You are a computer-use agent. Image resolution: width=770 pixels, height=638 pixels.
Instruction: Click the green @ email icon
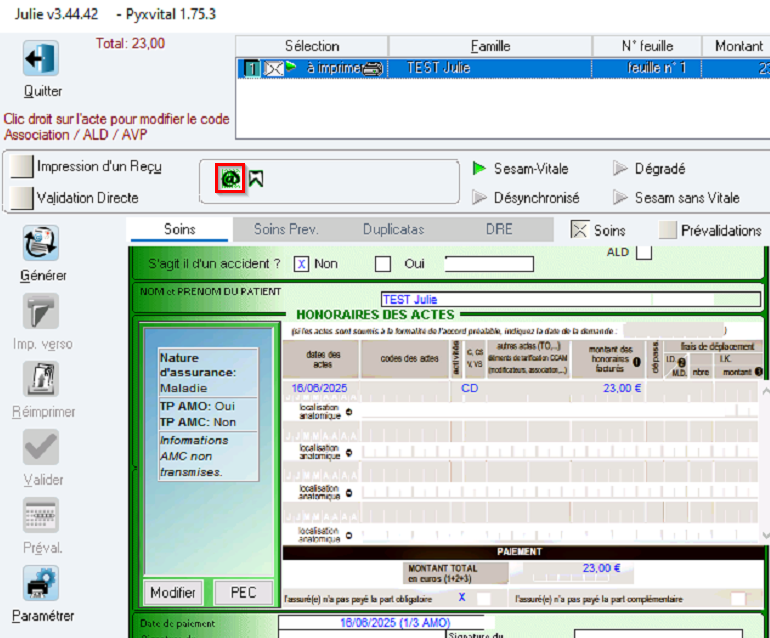(x=230, y=178)
